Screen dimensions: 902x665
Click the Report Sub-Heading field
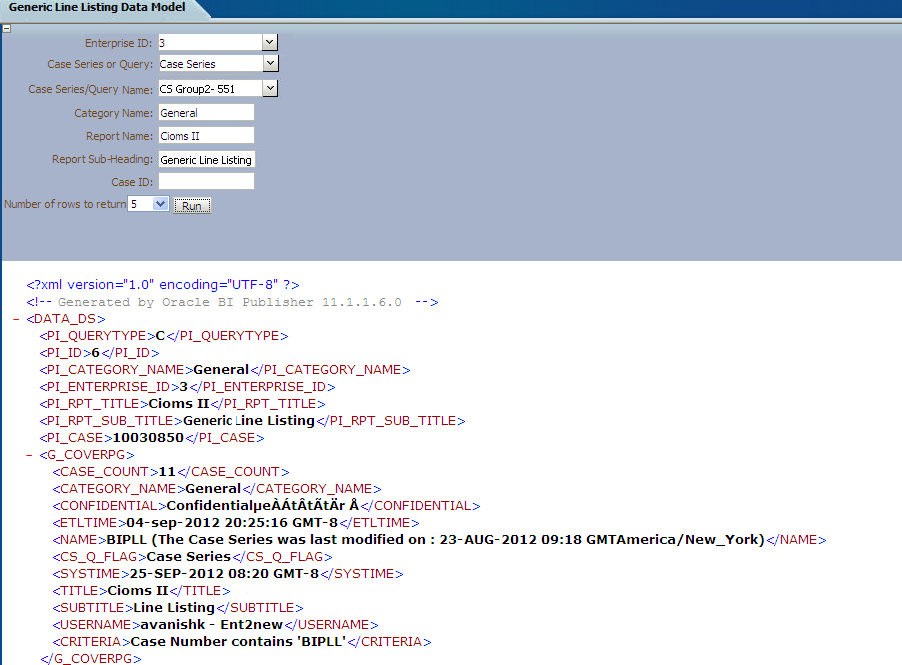205,159
